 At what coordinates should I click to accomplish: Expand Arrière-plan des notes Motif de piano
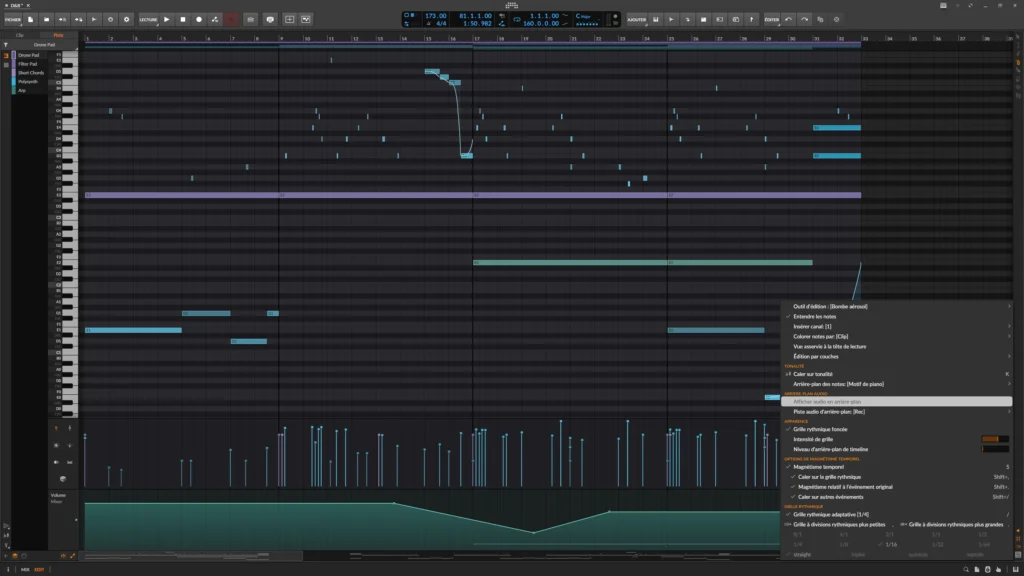pyautogui.click(x=840, y=382)
